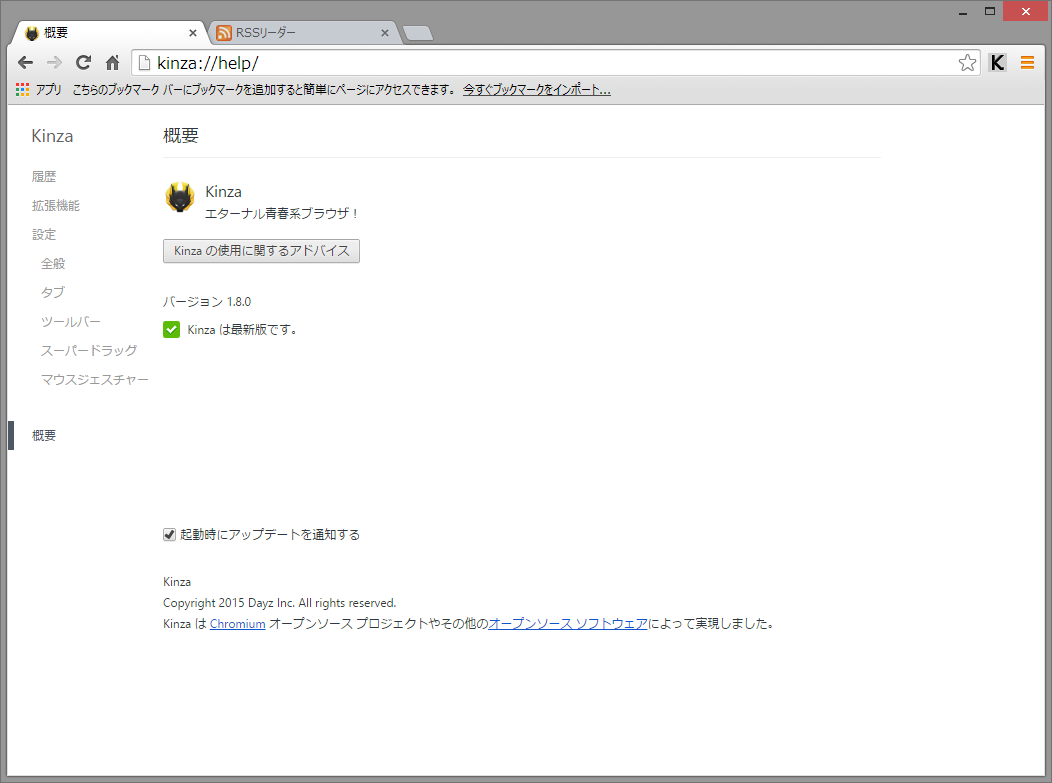The height and width of the screenshot is (783, 1052).
Task: Click the K extension icon
Action: [996, 62]
